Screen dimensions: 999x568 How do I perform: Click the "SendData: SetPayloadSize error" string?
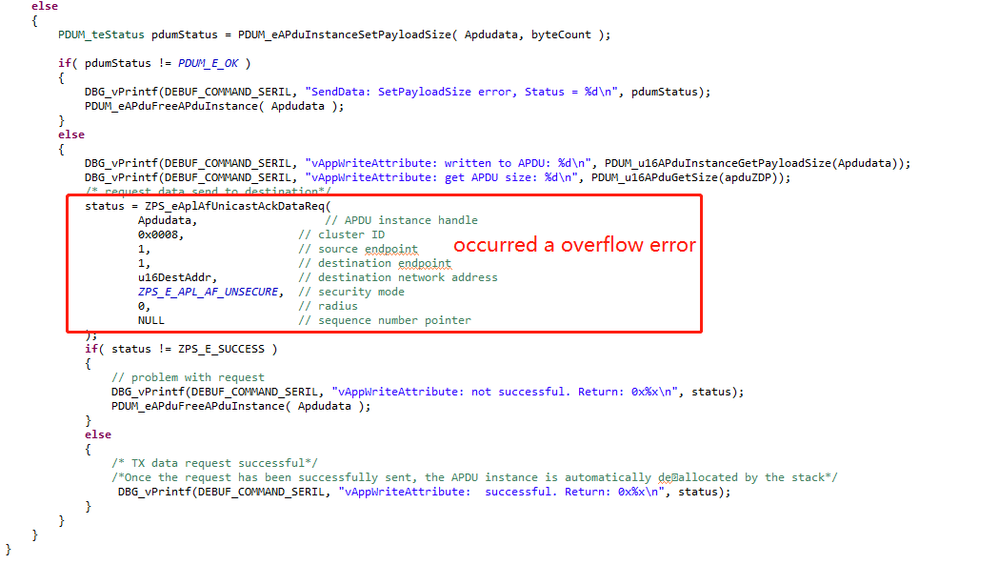[461, 92]
